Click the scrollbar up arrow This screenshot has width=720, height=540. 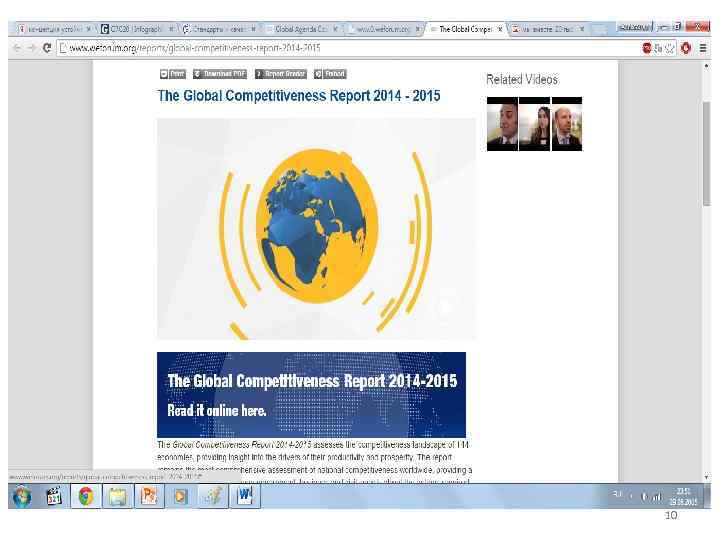(706, 66)
